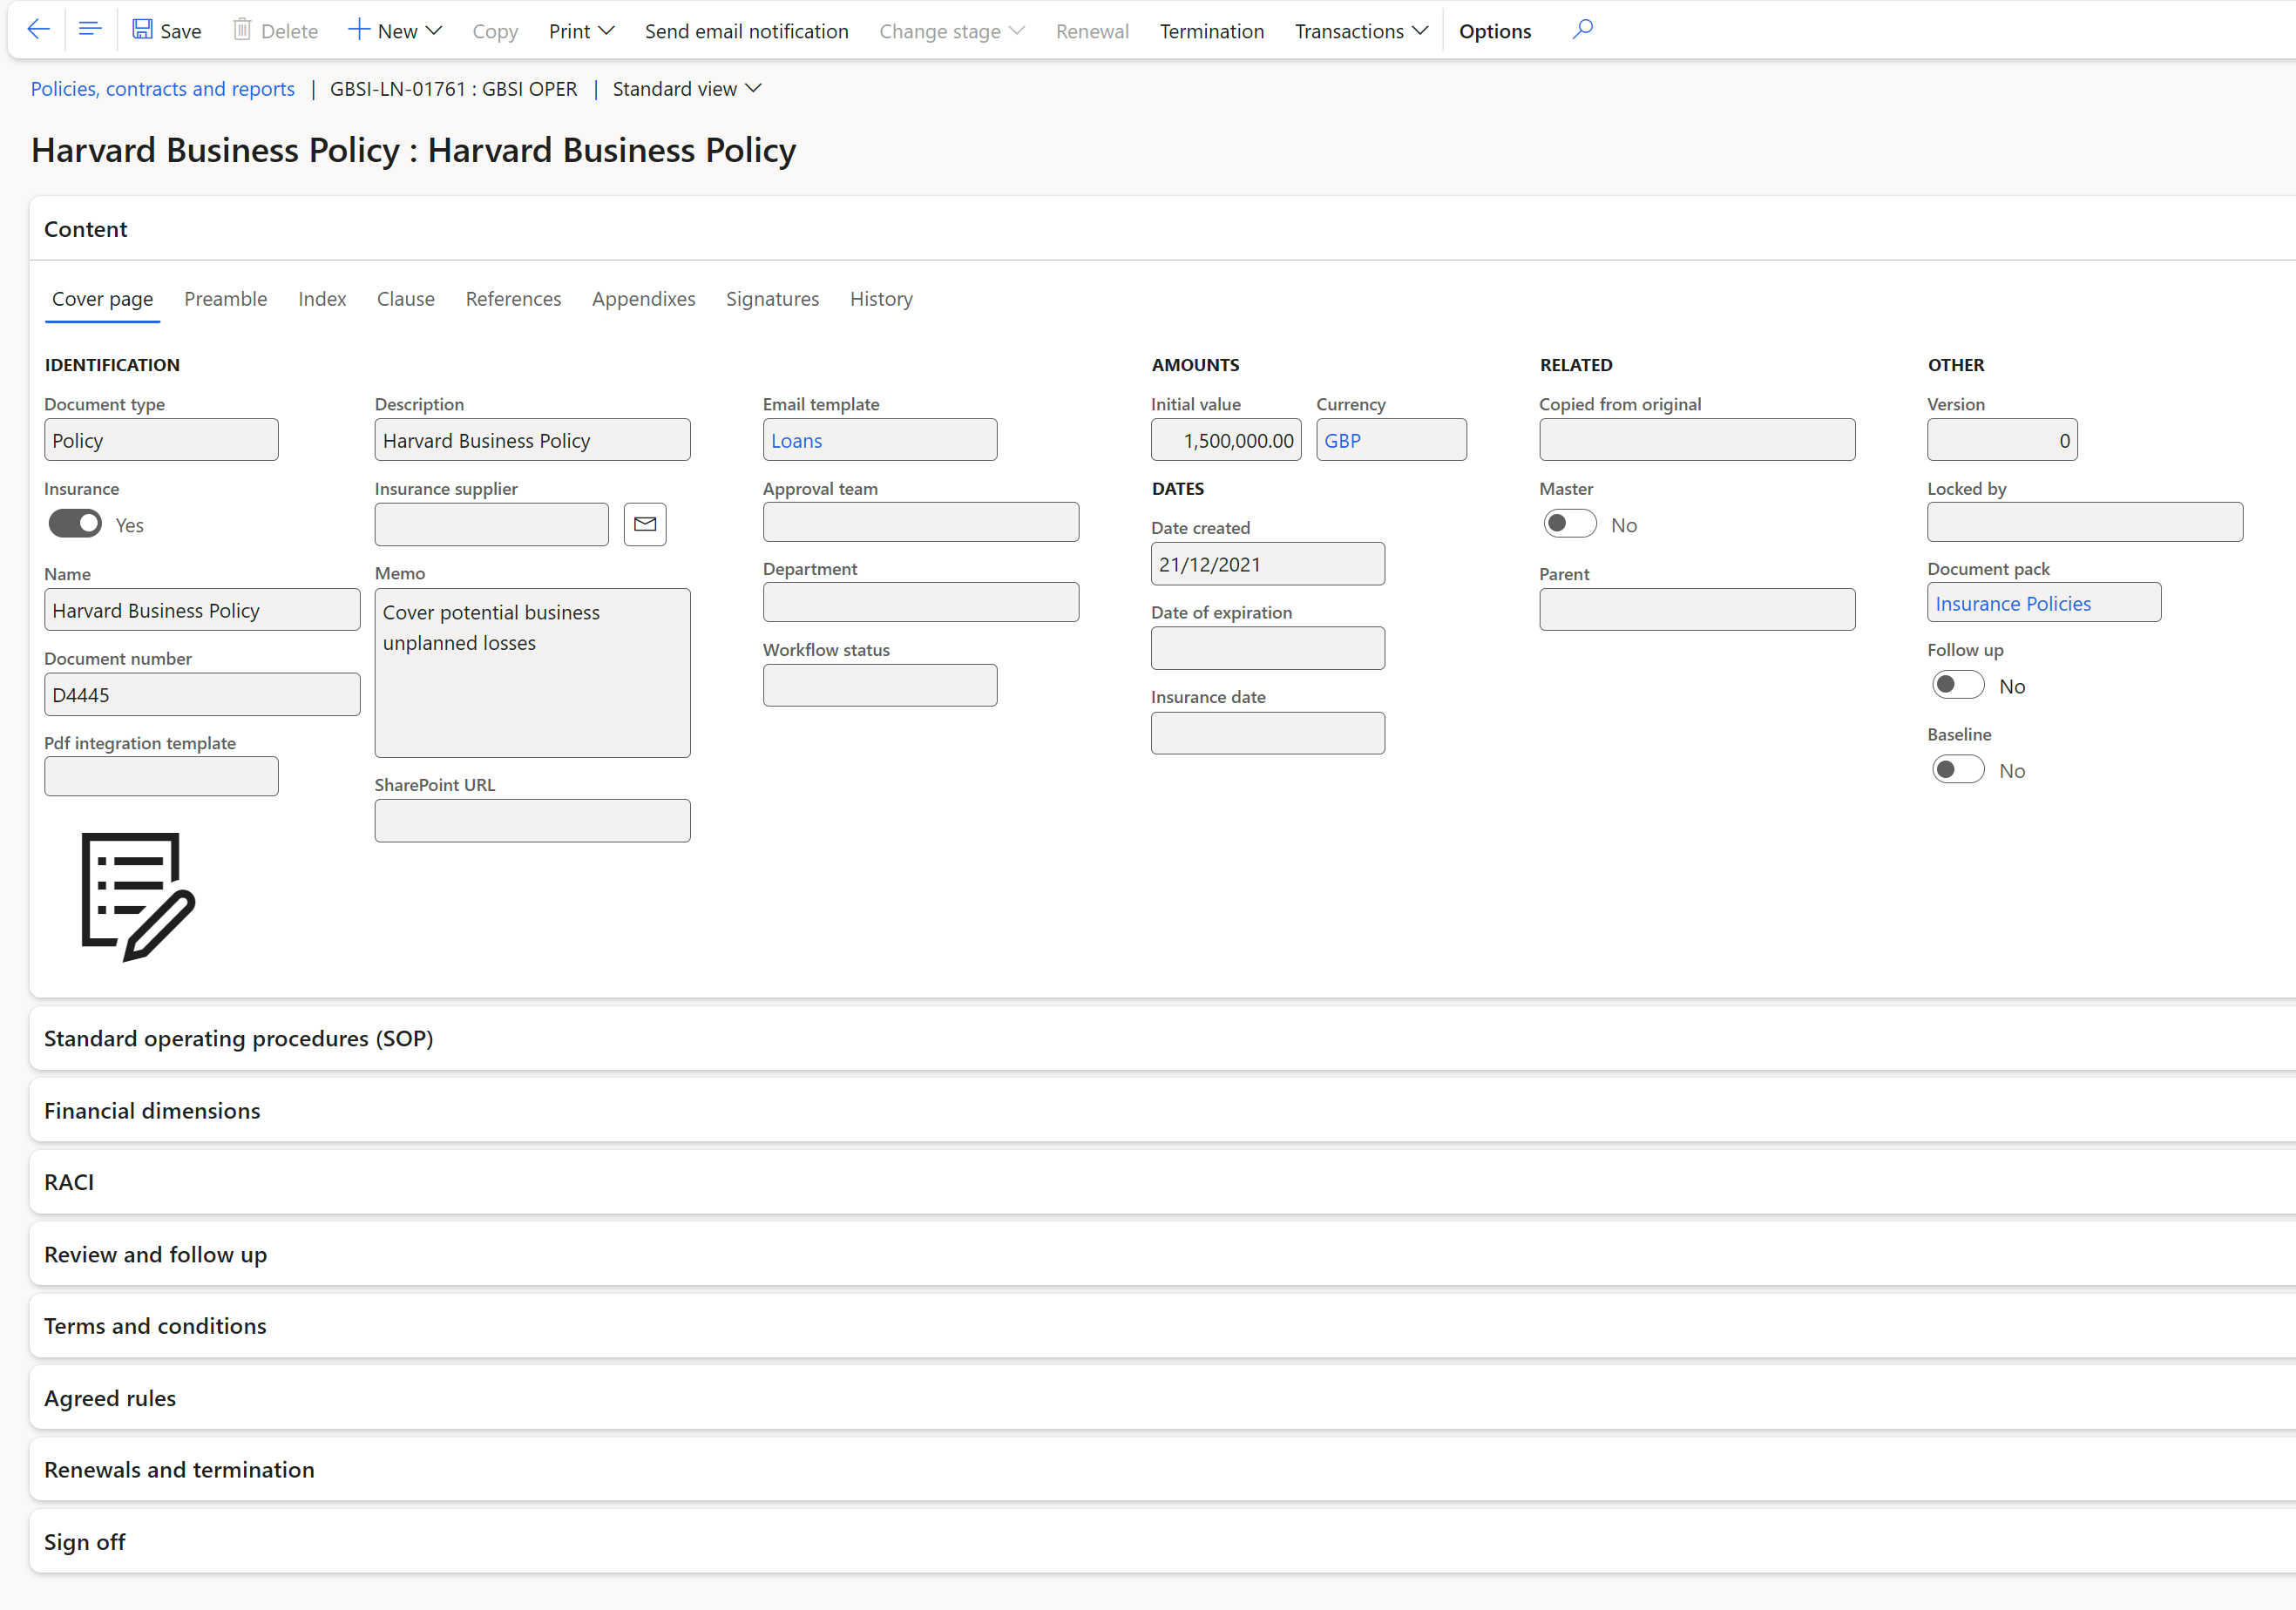
Task: Toggle the Master switch
Action: [1569, 524]
